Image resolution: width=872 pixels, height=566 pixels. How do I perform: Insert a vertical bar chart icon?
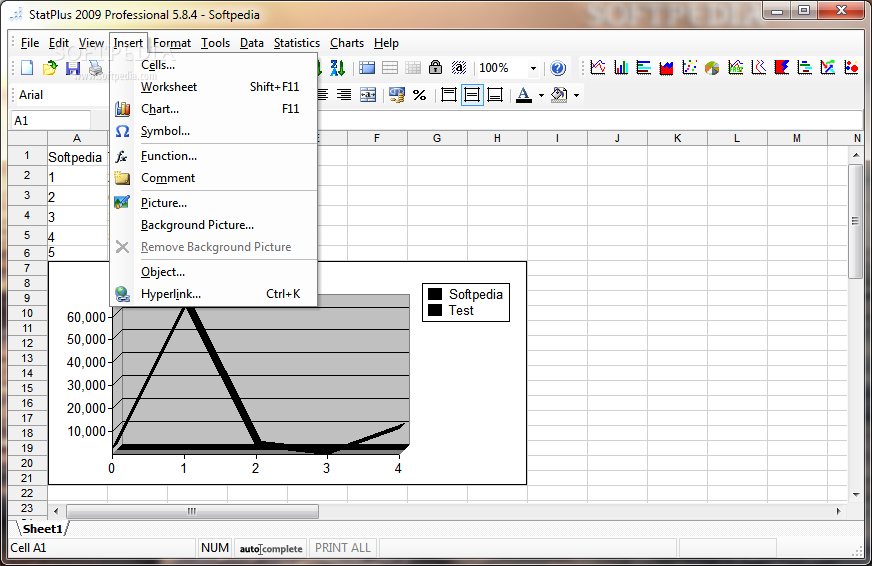[621, 67]
